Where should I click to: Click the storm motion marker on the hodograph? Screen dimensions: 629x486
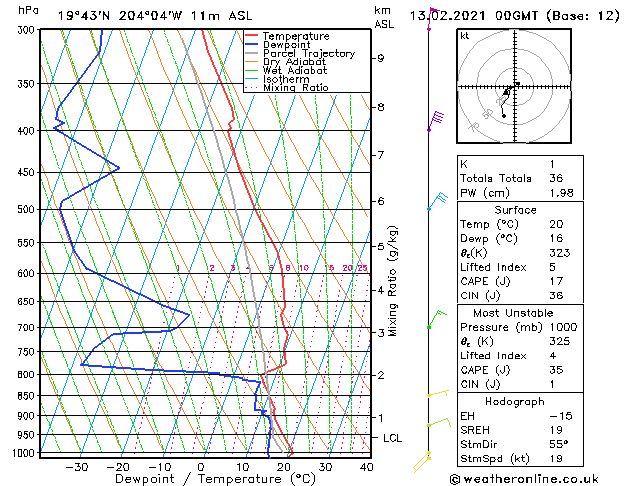tap(518, 84)
